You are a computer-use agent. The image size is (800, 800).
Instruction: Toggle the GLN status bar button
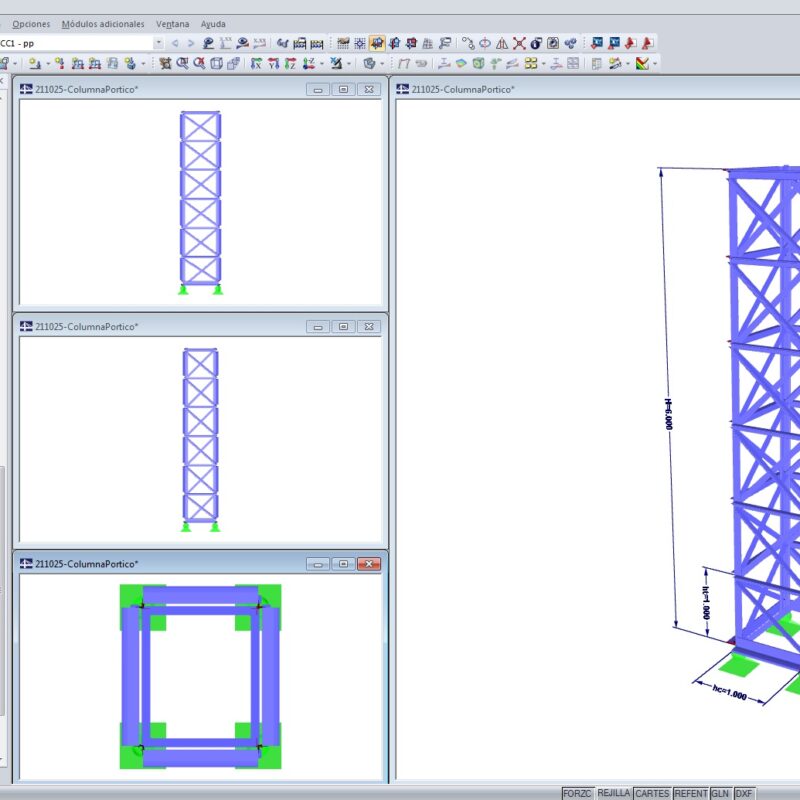click(x=720, y=793)
